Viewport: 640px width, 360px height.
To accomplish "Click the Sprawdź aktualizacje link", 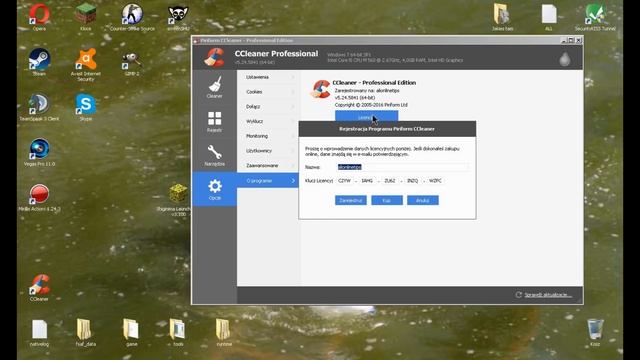I will (x=548, y=295).
